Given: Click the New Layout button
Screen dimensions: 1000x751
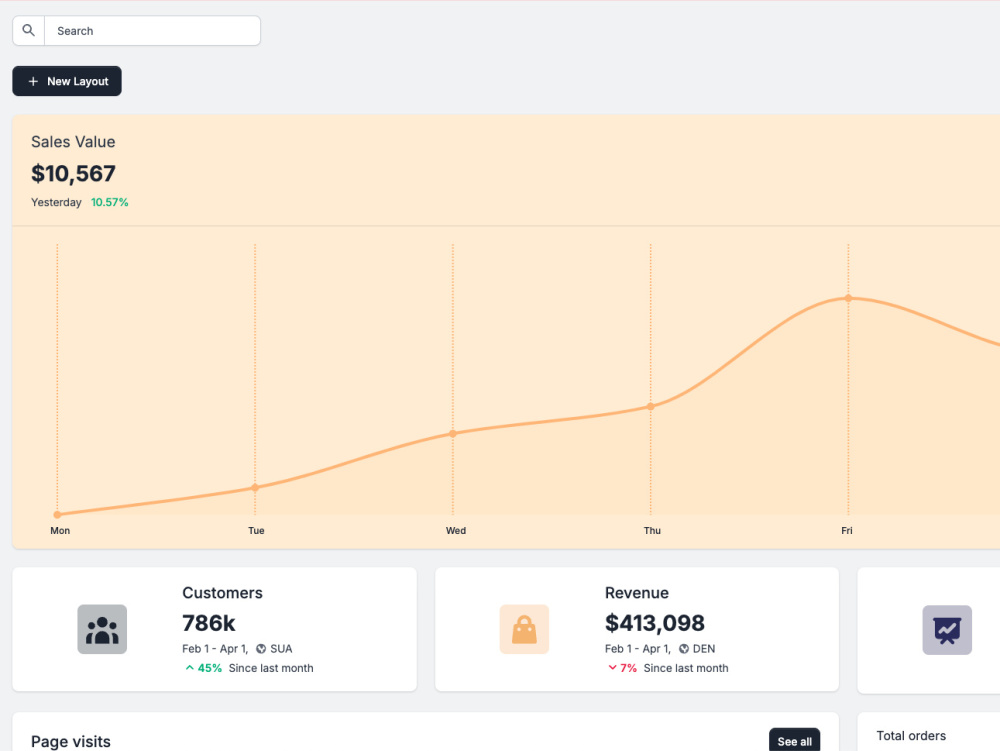Looking at the screenshot, I should (x=67, y=81).
